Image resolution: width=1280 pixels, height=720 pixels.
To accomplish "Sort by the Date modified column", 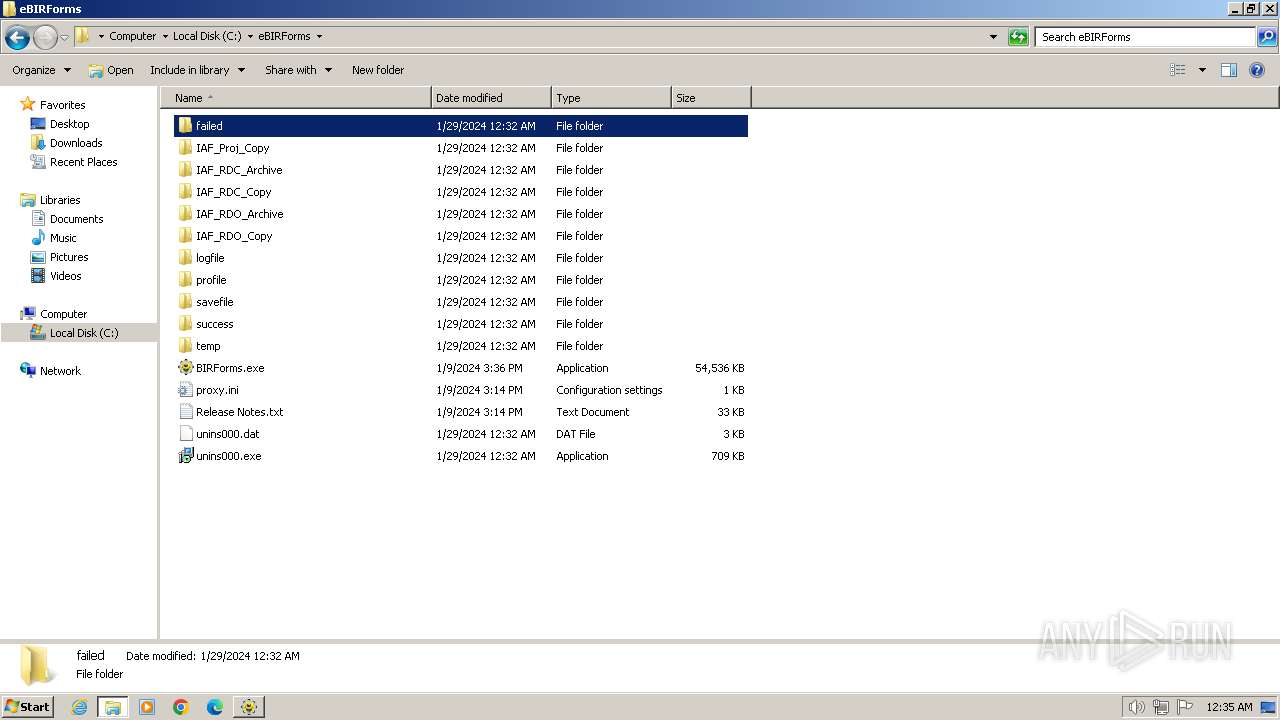I will (x=491, y=98).
